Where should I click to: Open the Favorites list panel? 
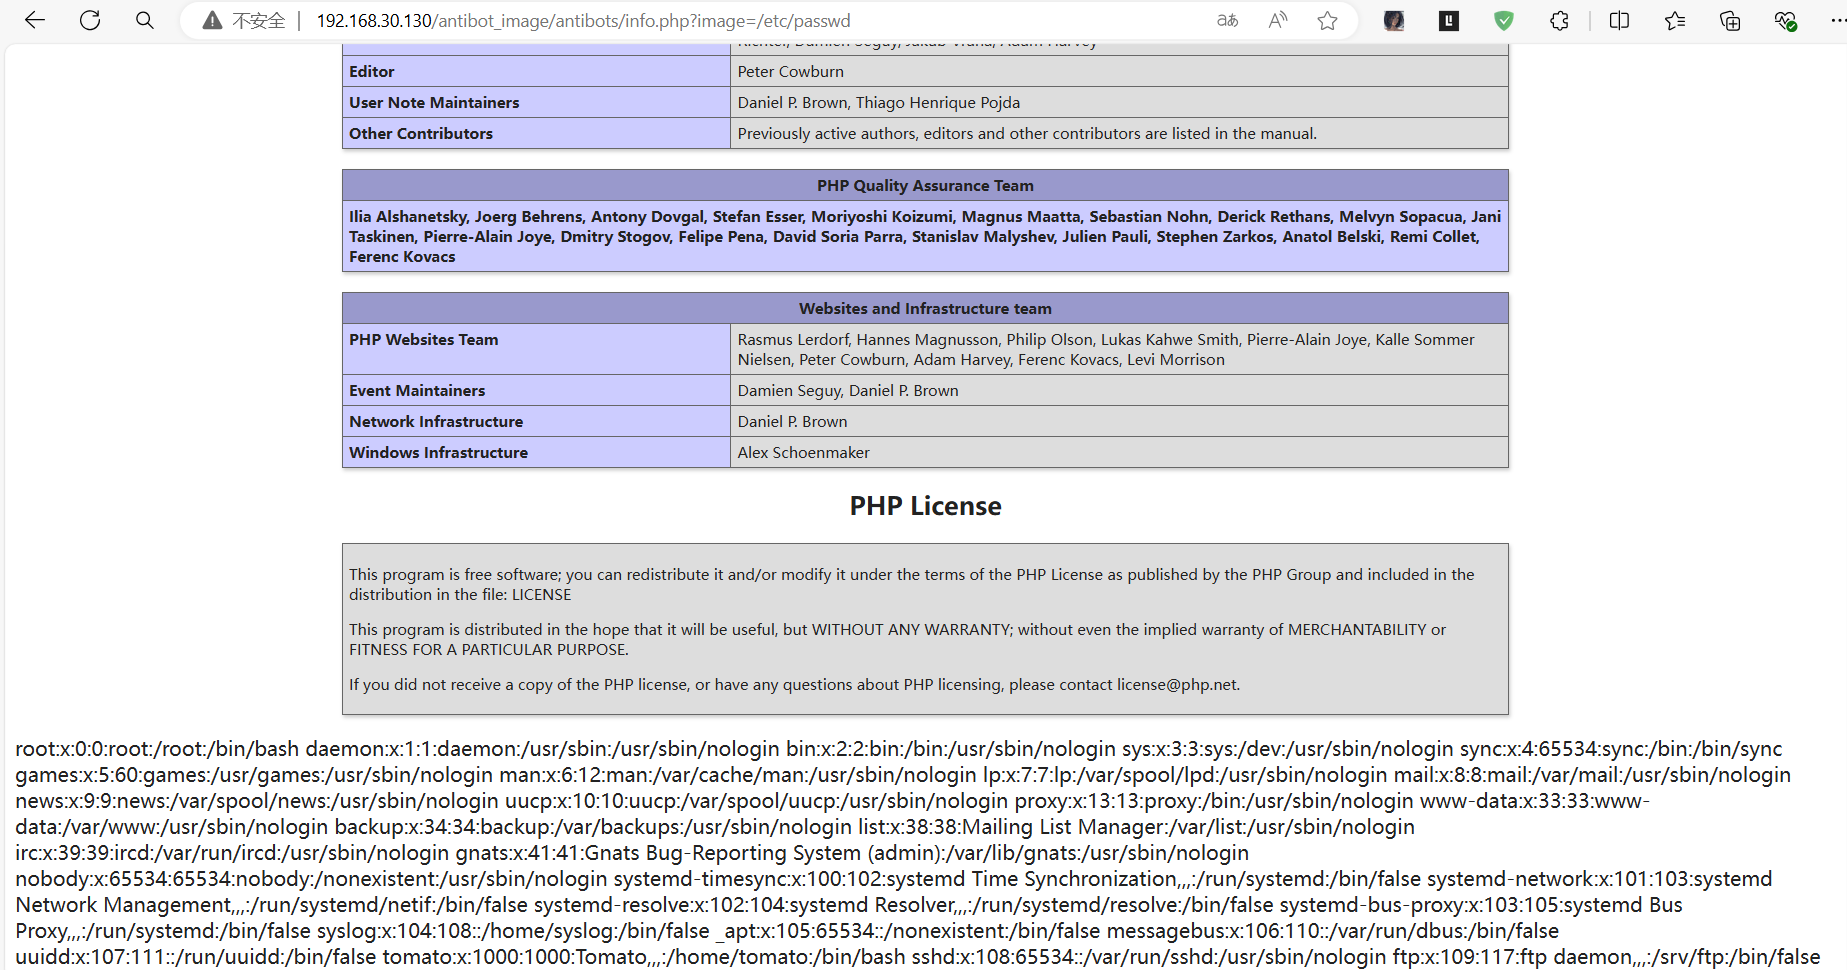1675,20
